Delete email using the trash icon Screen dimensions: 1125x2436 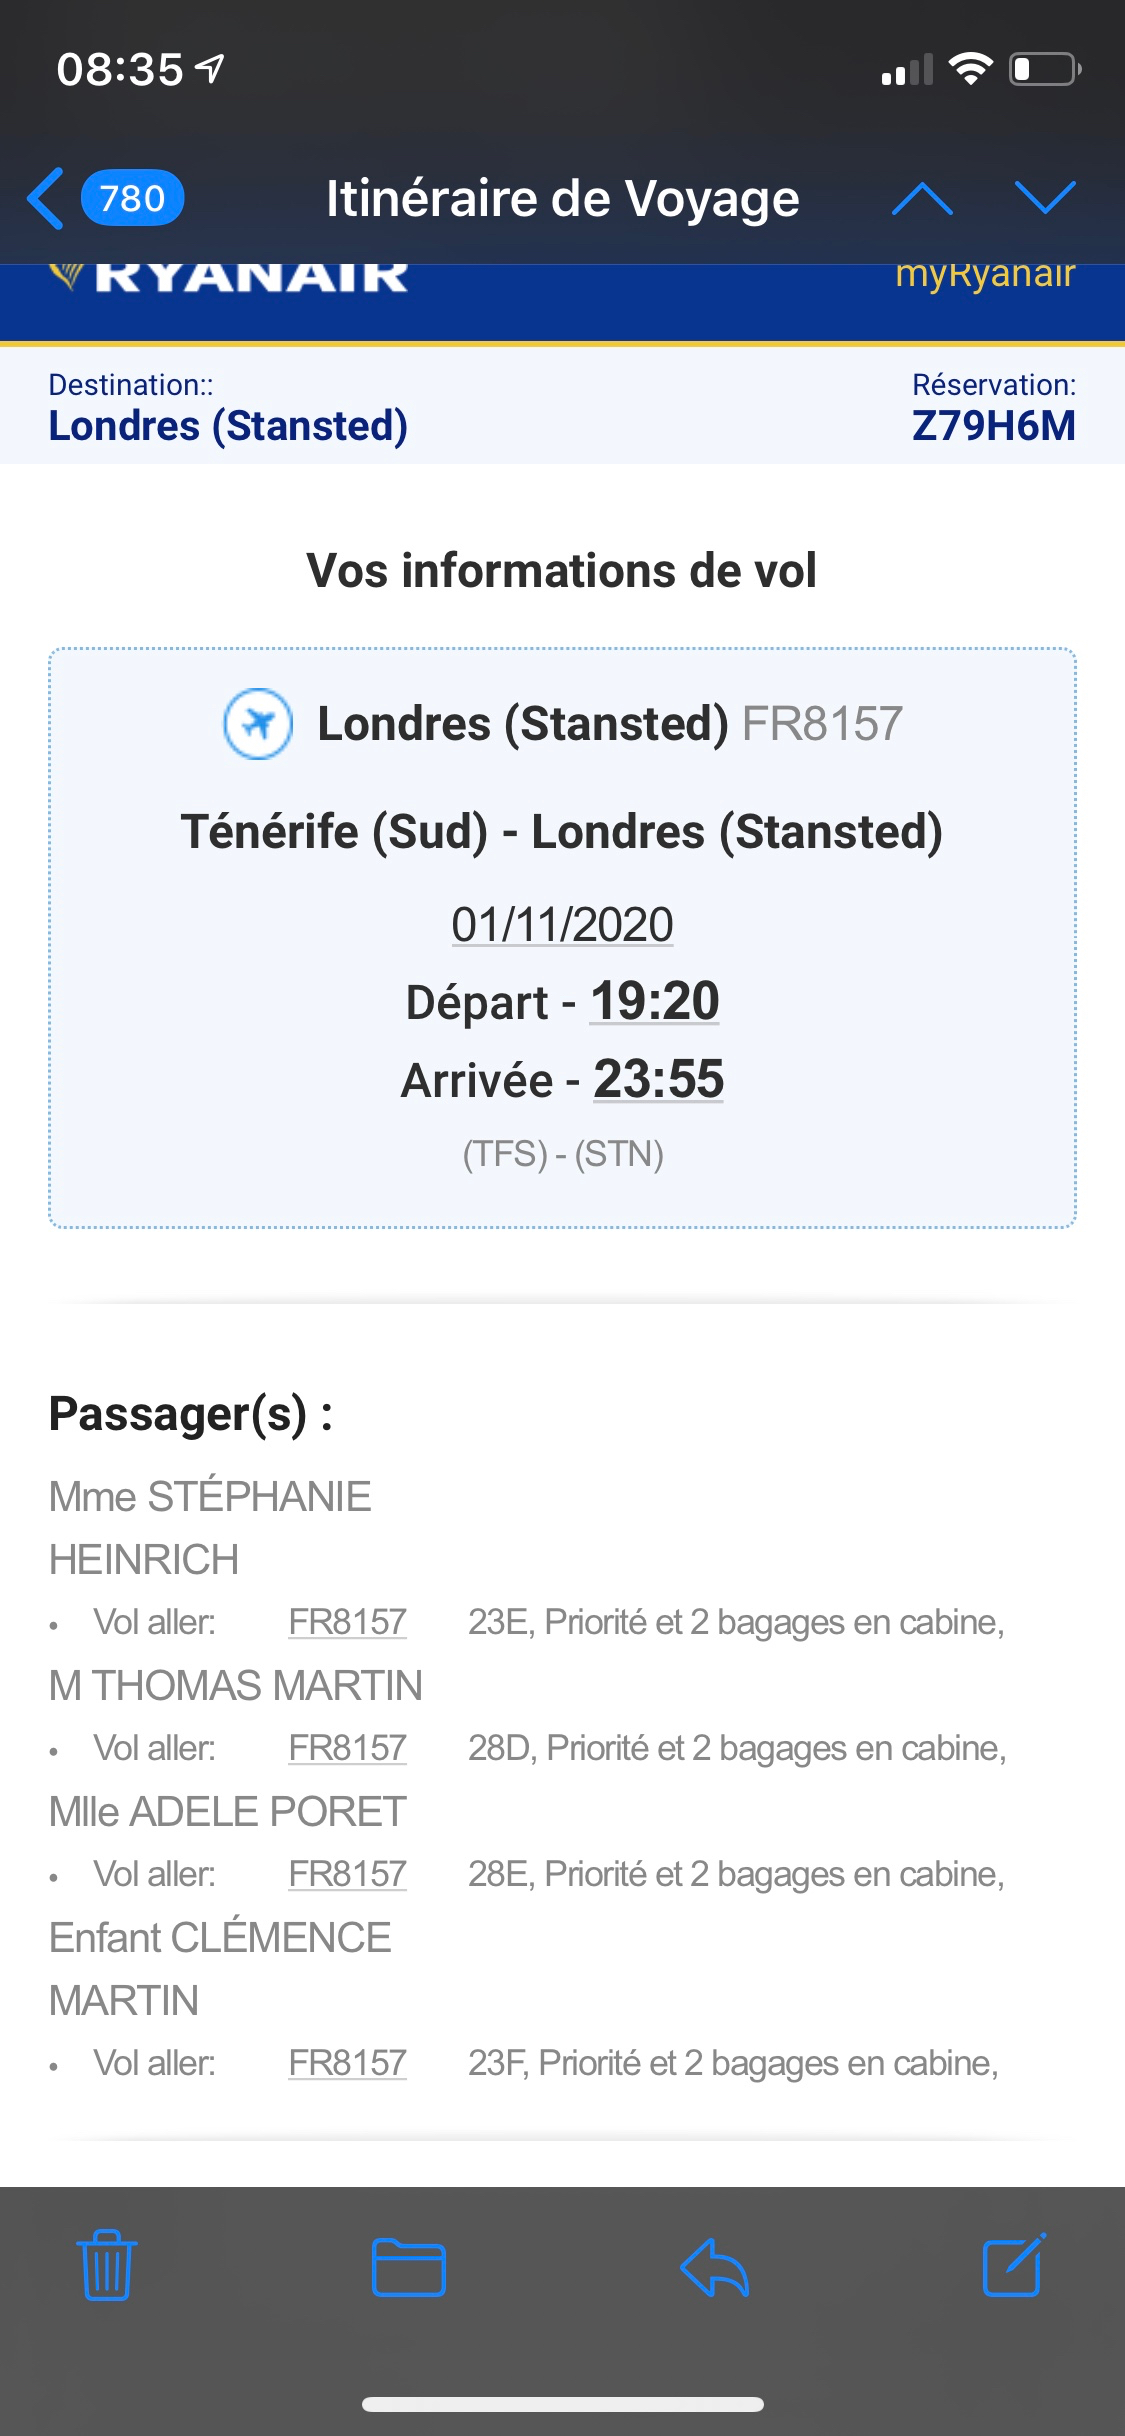pyautogui.click(x=106, y=2265)
